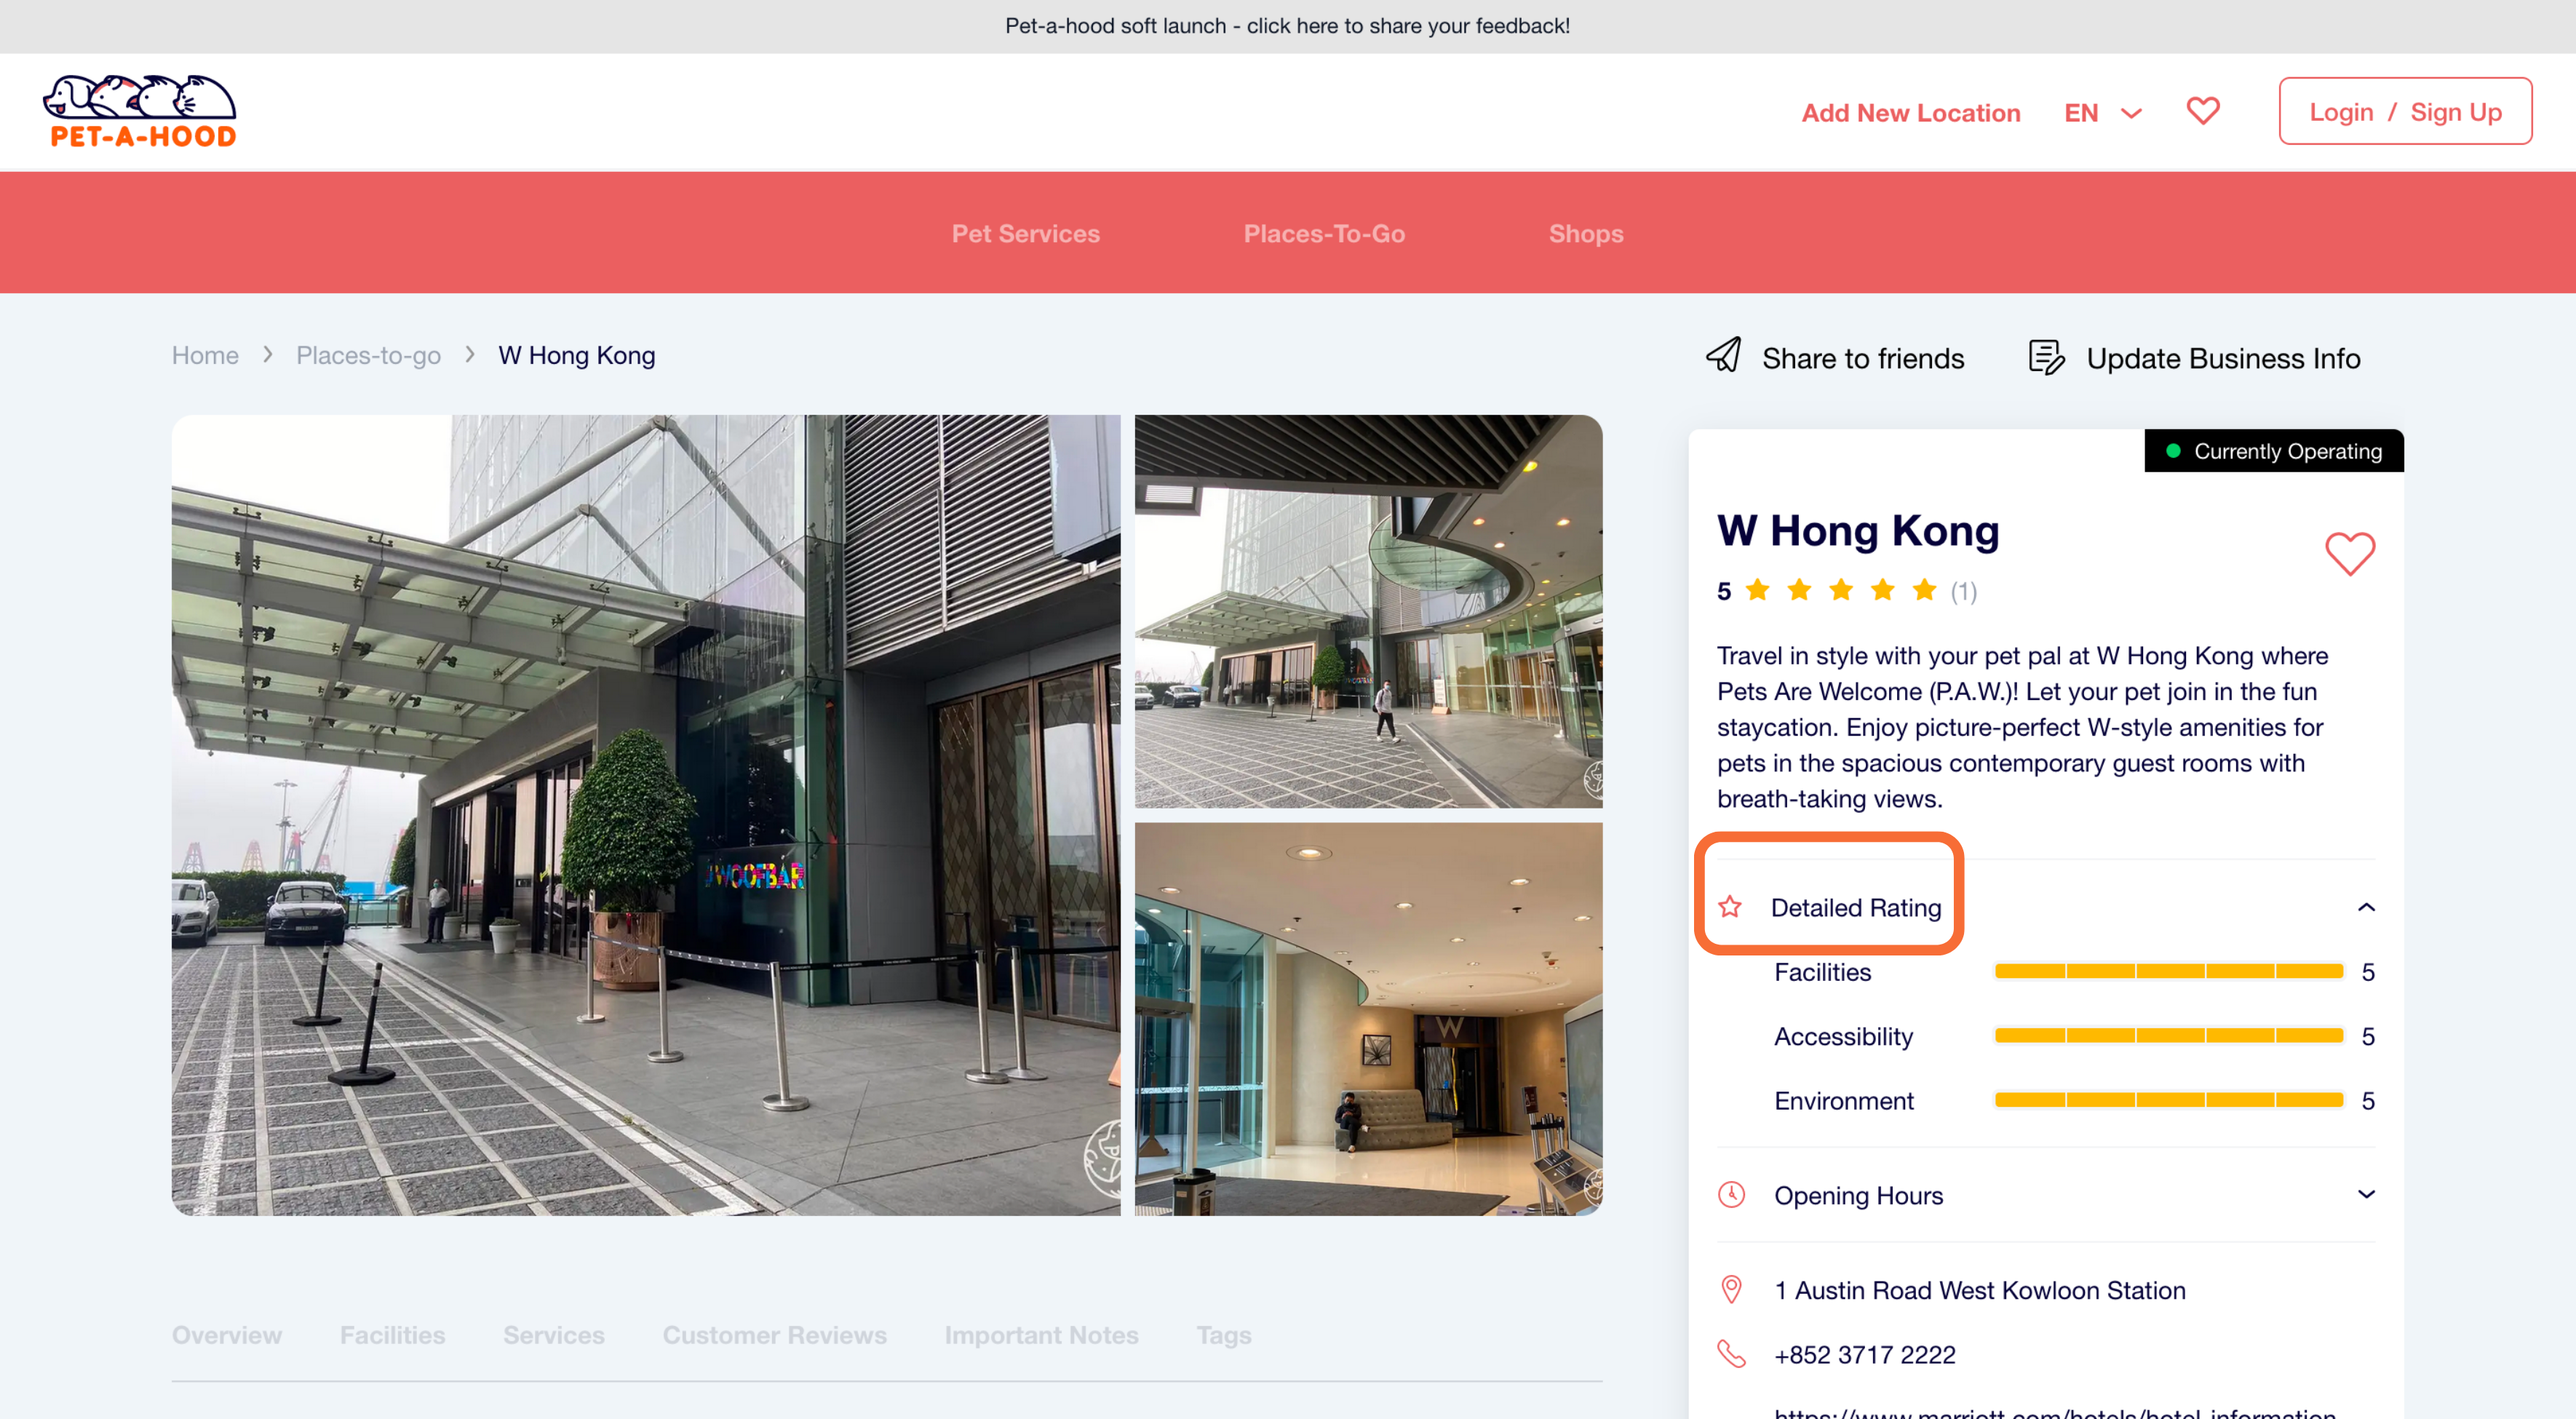The width and height of the screenshot is (2576, 1419).
Task: Click the Detailed Rating label
Action: [x=1855, y=907]
